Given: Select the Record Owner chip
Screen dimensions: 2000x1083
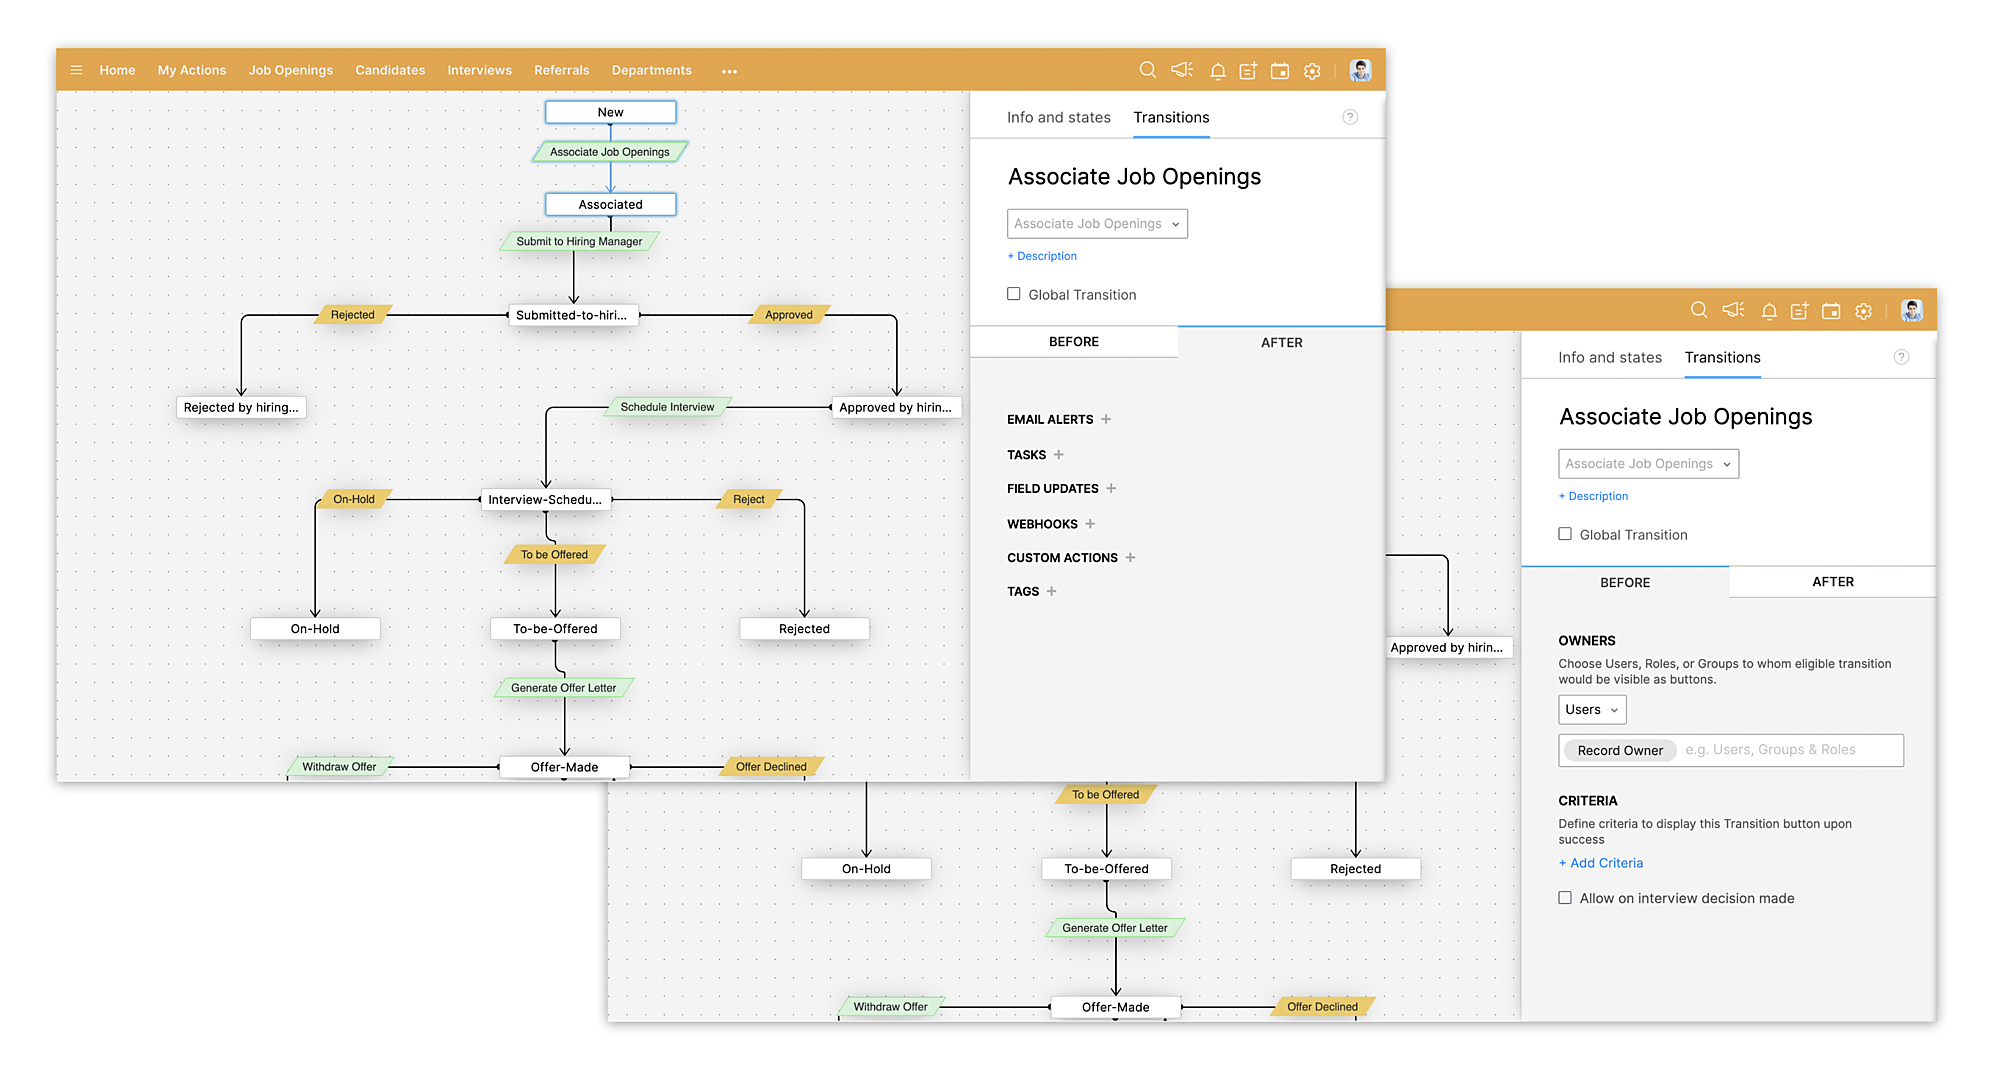Looking at the screenshot, I should pyautogui.click(x=1620, y=750).
